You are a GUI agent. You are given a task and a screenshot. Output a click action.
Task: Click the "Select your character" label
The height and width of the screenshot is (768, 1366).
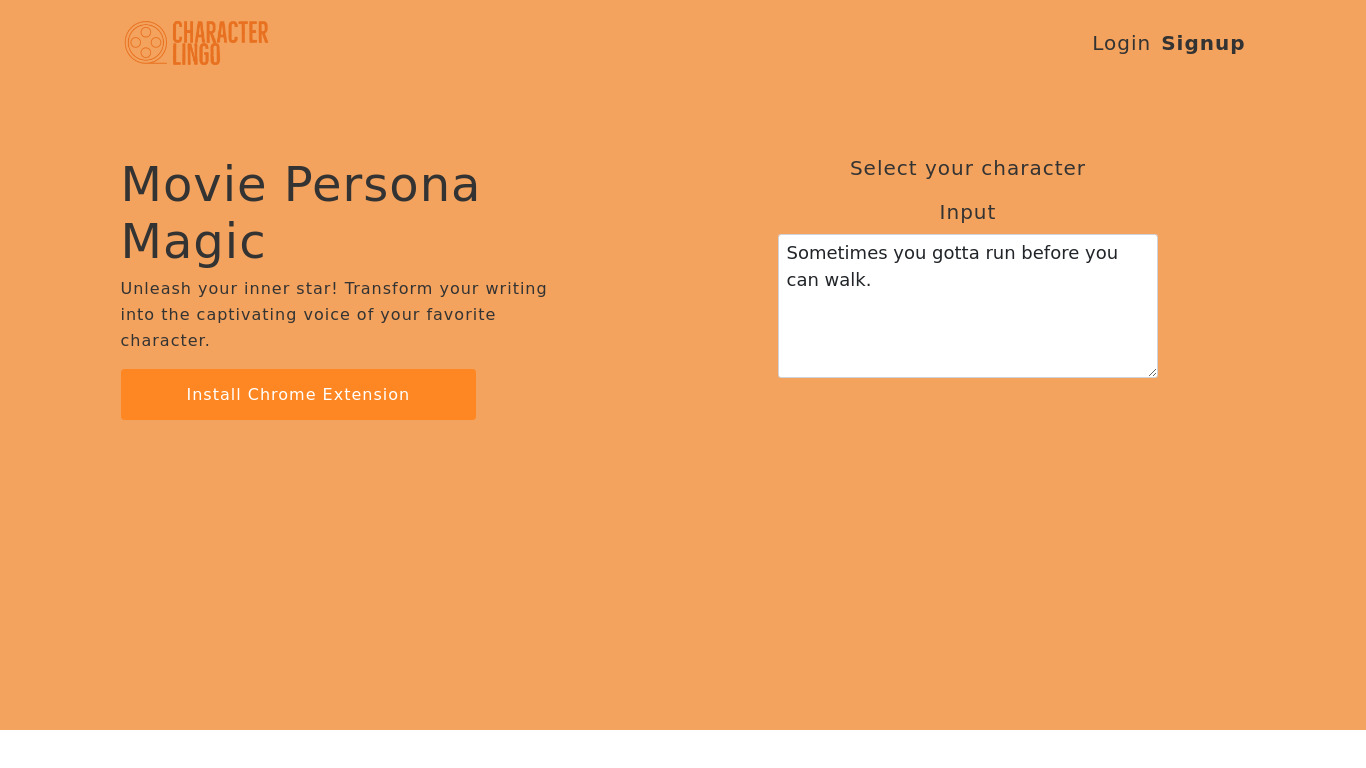pos(967,168)
